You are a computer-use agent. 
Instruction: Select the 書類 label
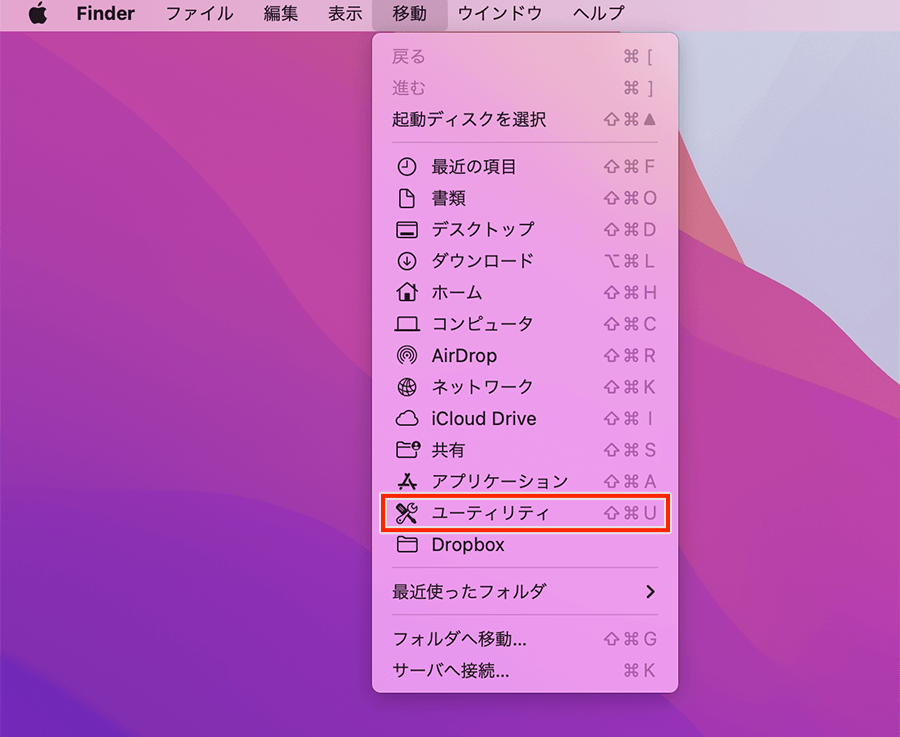click(x=448, y=199)
